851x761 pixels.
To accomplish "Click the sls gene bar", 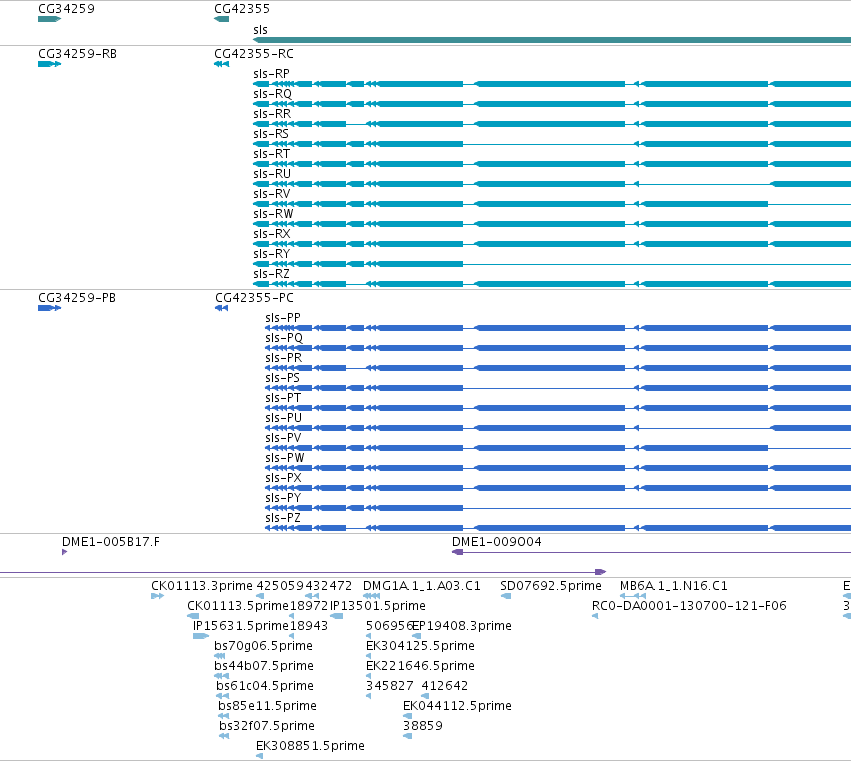I will click(x=552, y=40).
